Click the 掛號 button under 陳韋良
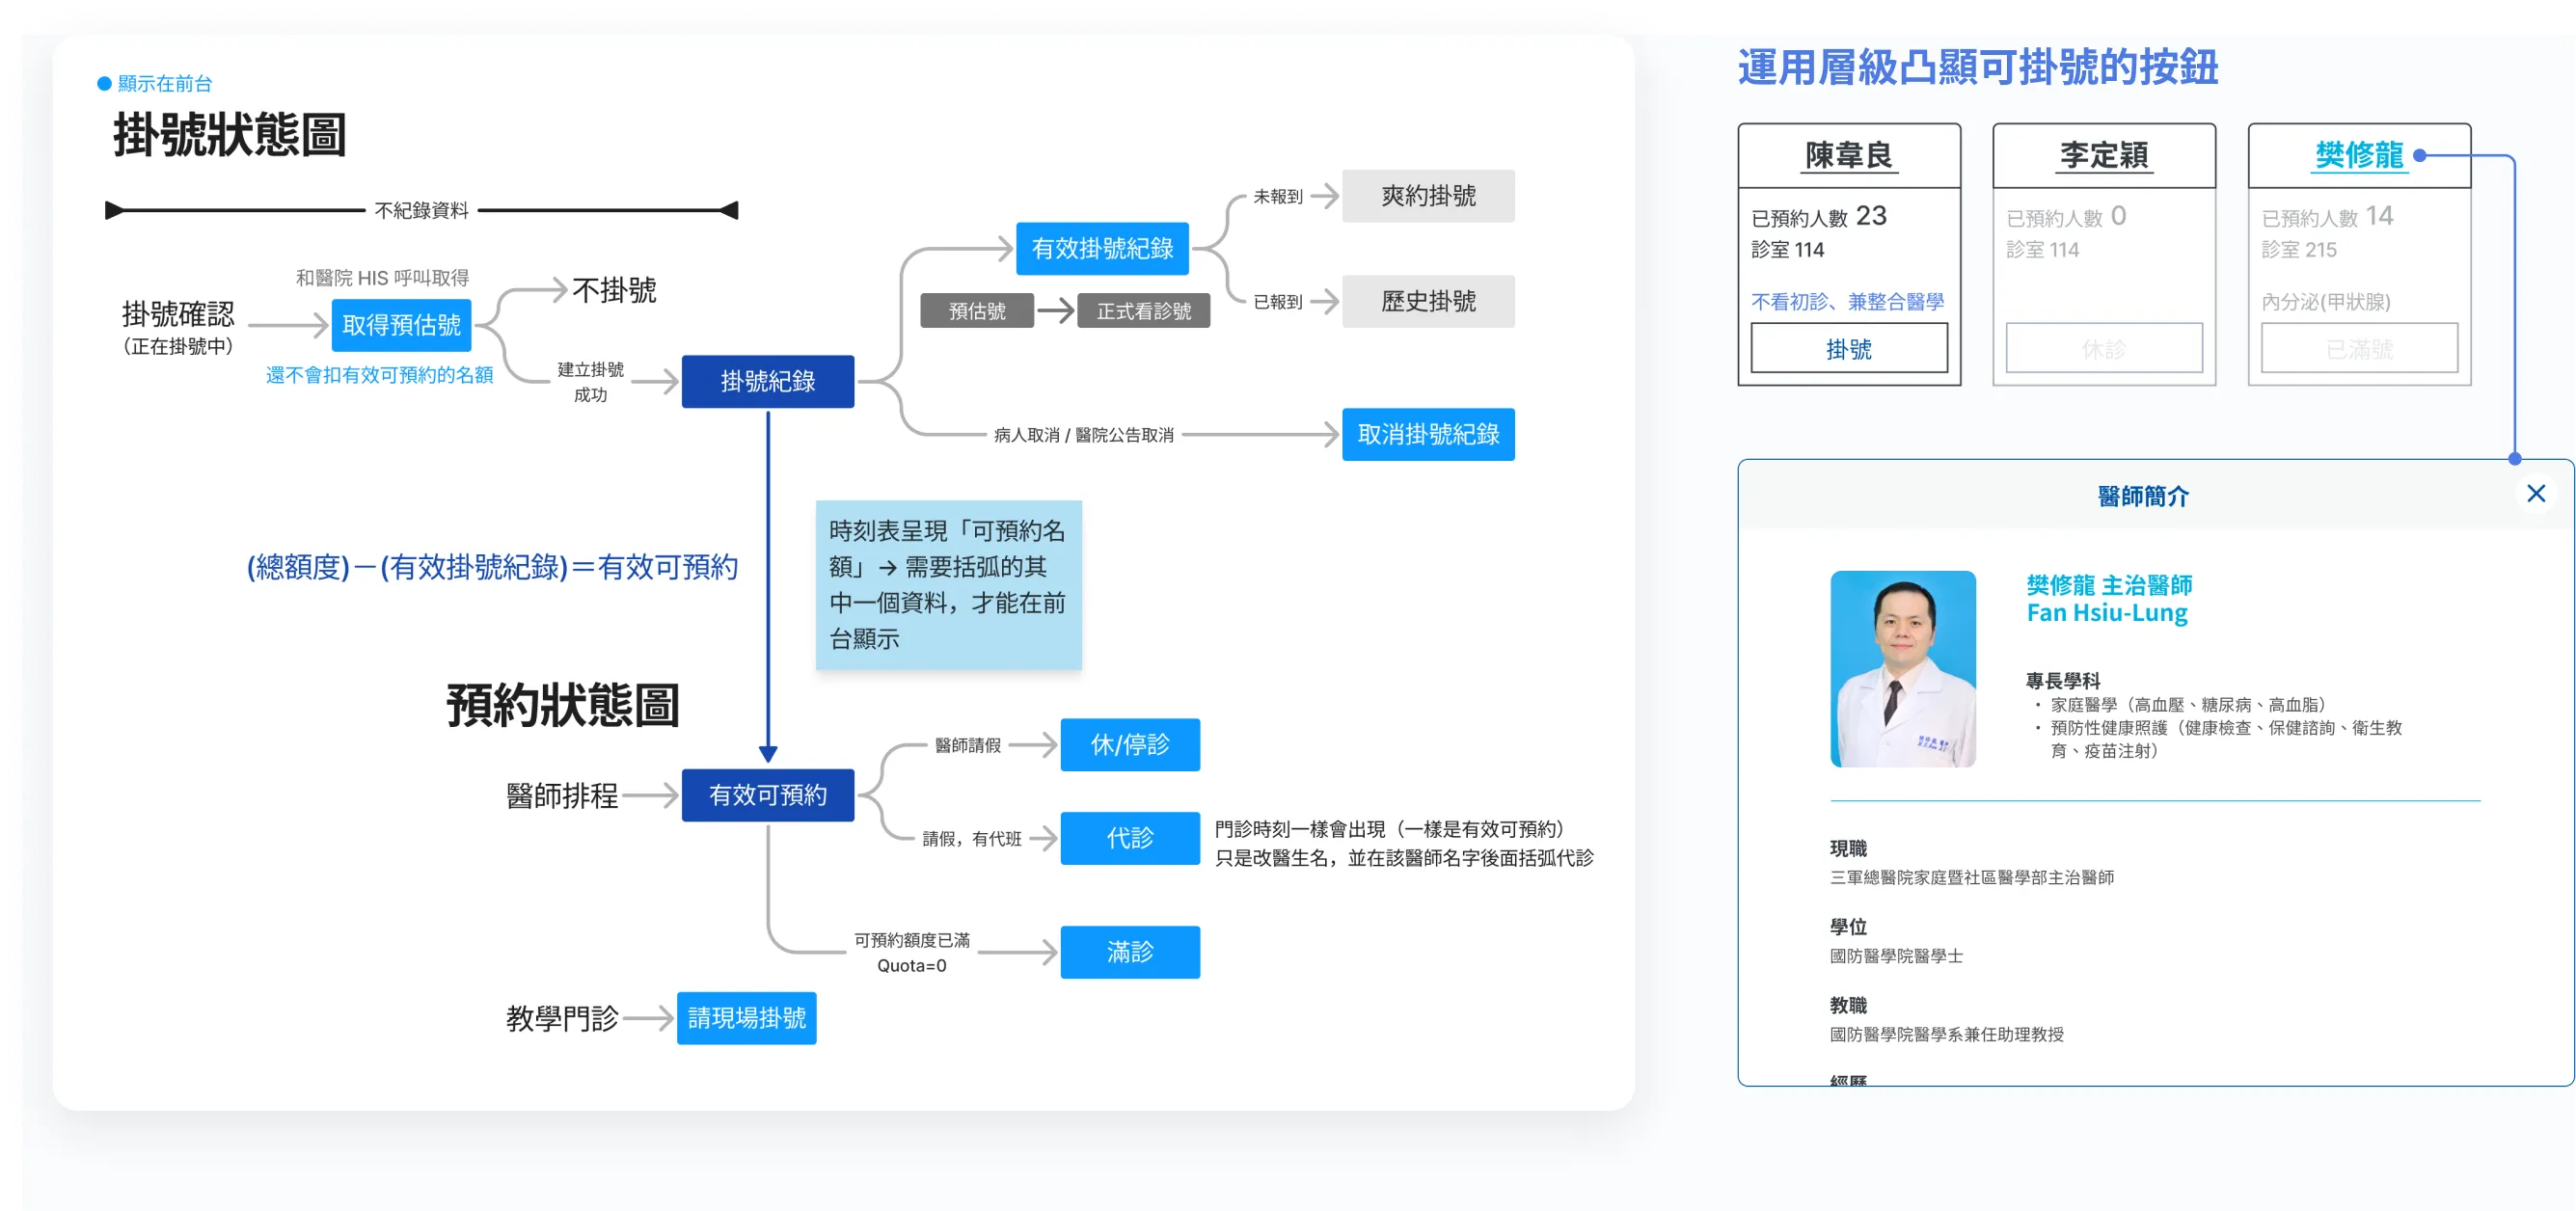2576x1211 pixels. pos(1848,348)
